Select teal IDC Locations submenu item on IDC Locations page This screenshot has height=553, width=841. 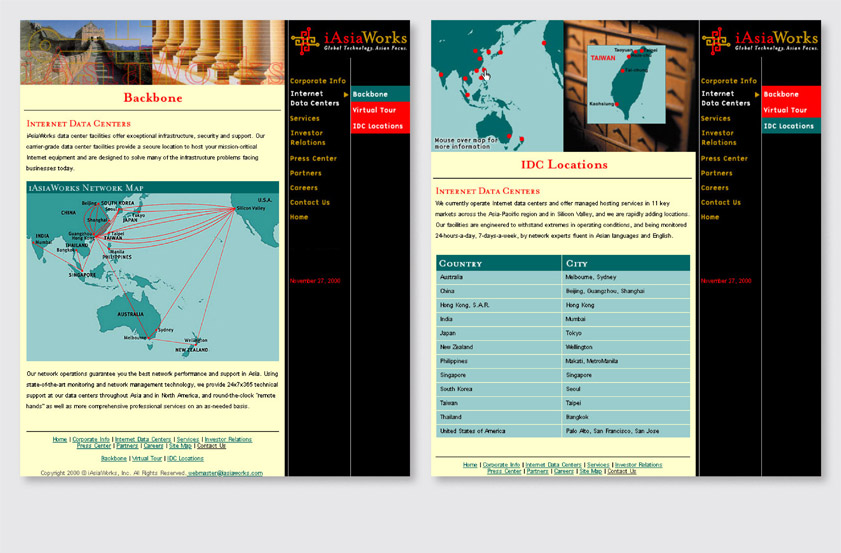point(791,126)
